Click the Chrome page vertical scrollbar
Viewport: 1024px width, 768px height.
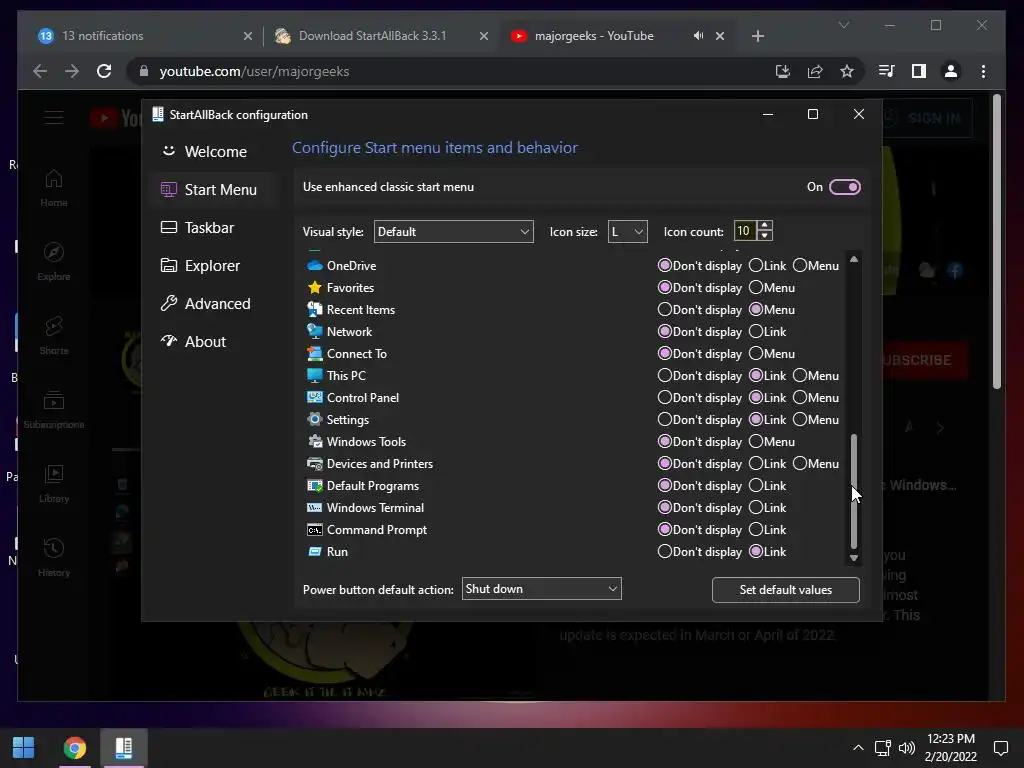997,242
